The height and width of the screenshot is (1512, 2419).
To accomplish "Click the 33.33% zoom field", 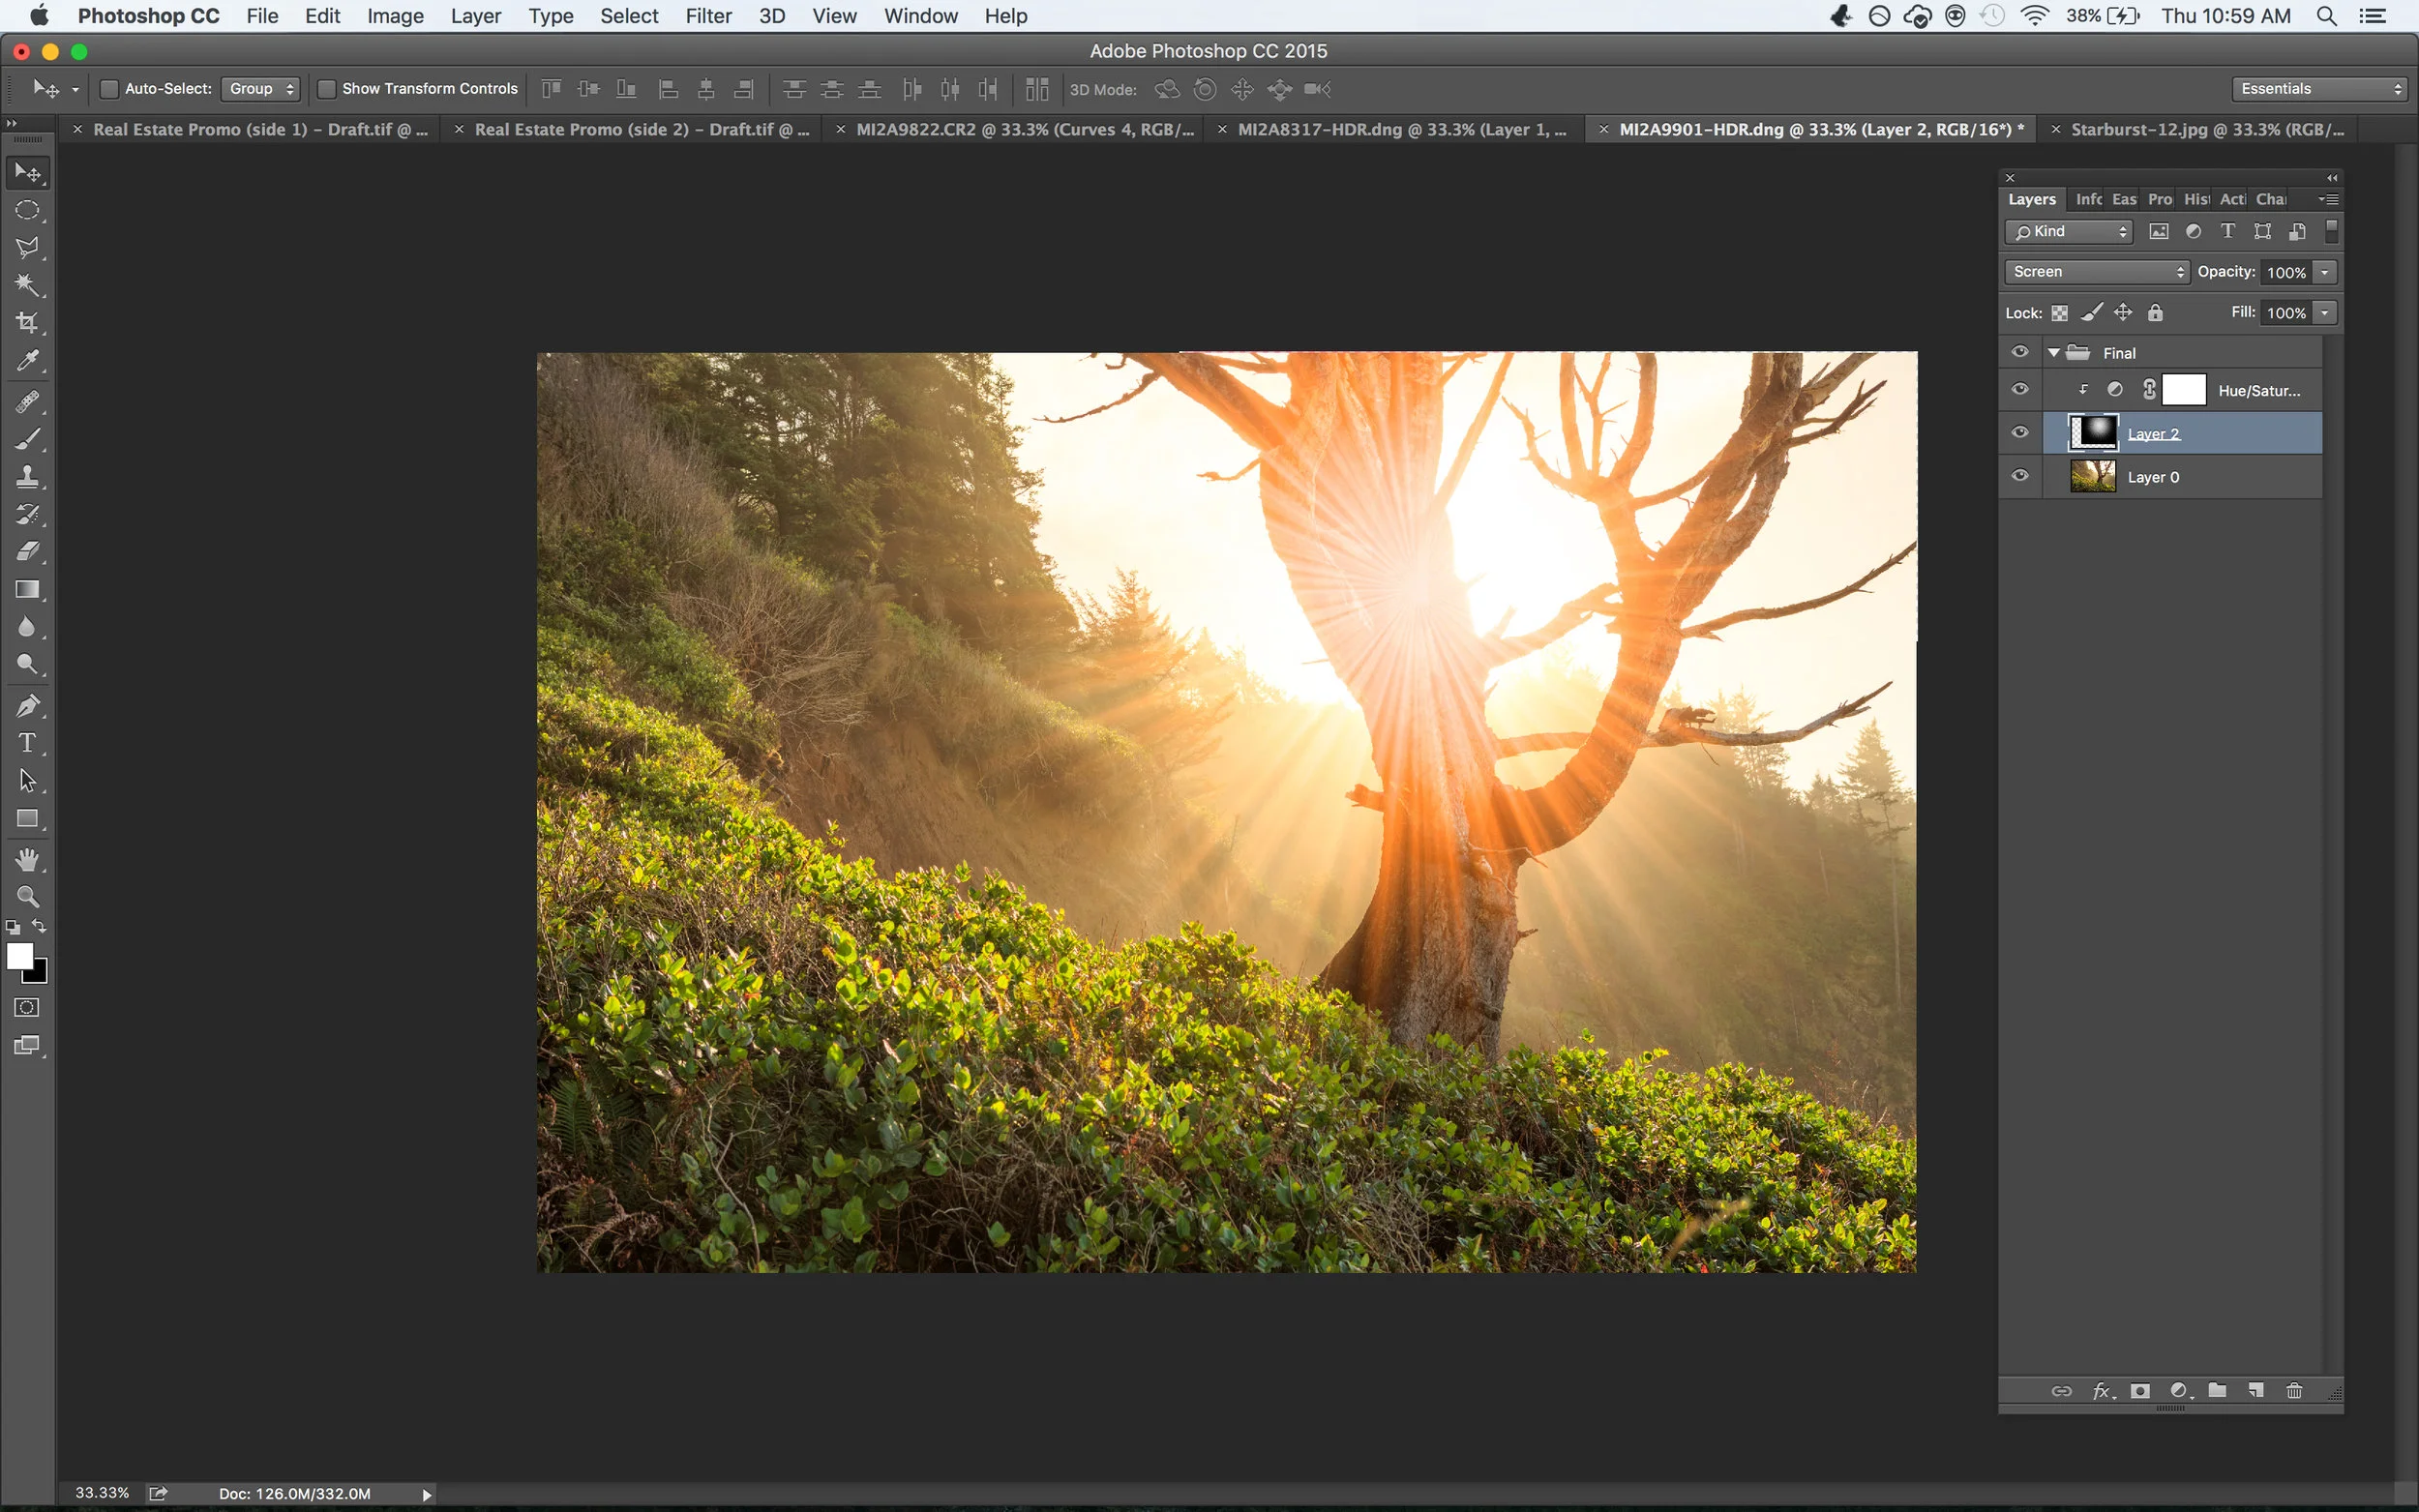I will pyautogui.click(x=102, y=1493).
